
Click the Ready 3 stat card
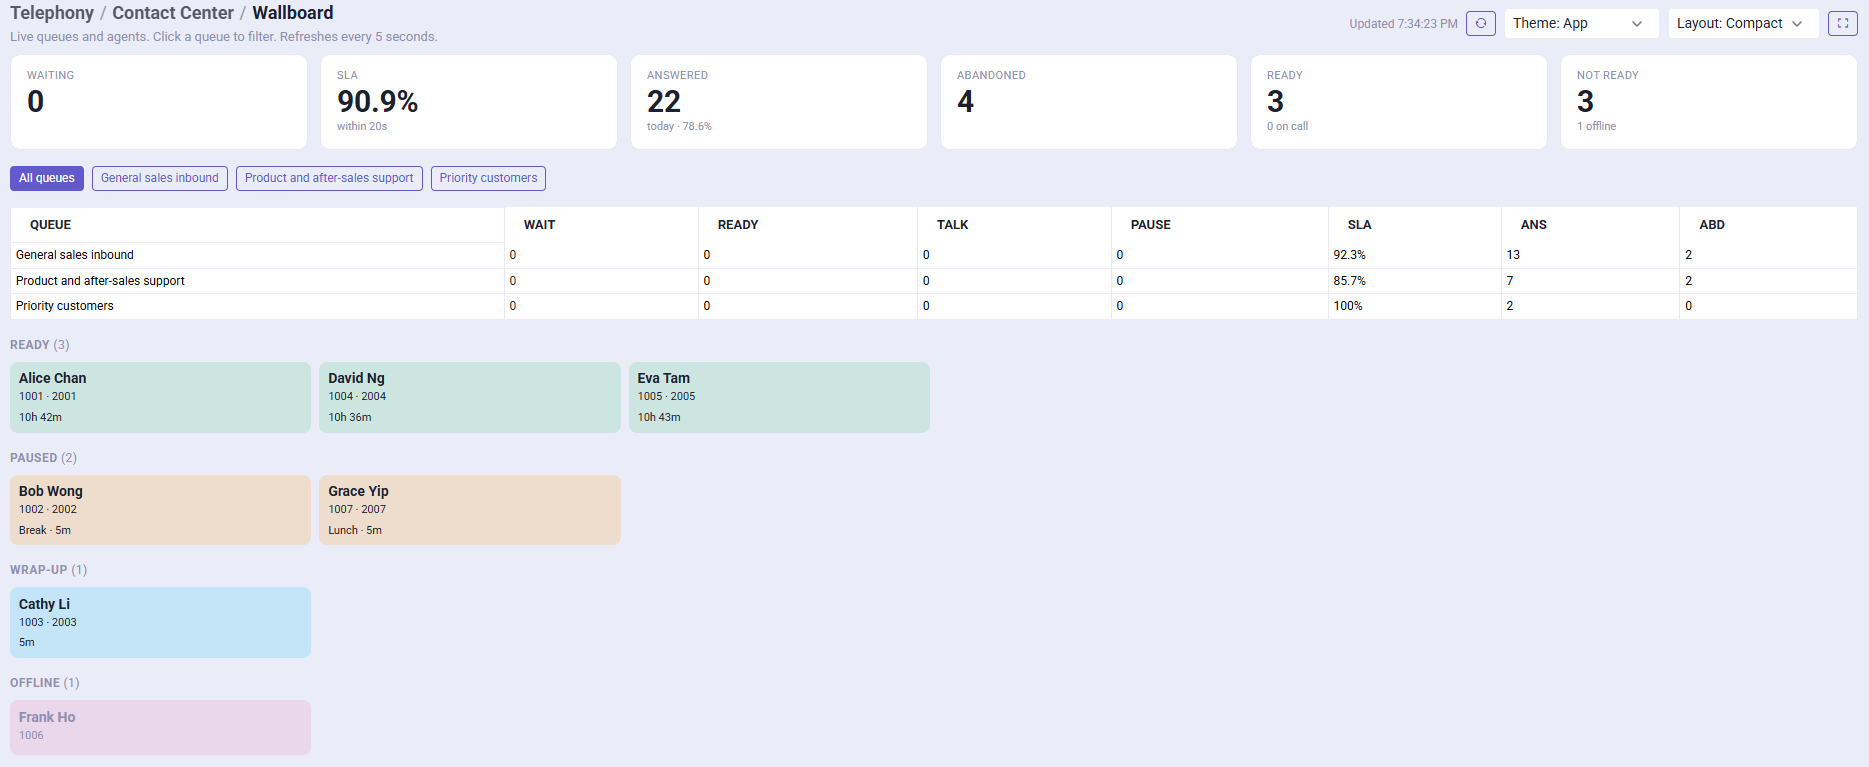tap(1399, 102)
